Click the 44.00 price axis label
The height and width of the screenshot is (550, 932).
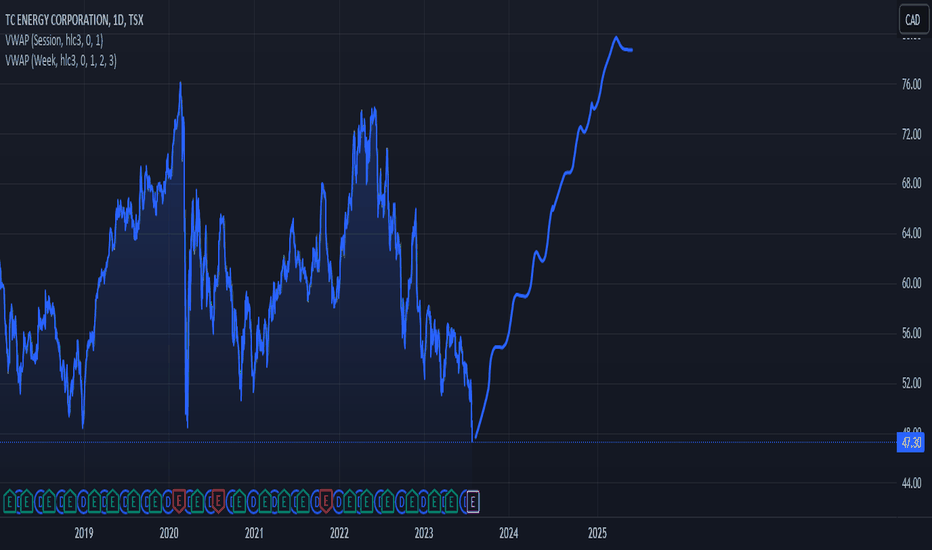[911, 483]
